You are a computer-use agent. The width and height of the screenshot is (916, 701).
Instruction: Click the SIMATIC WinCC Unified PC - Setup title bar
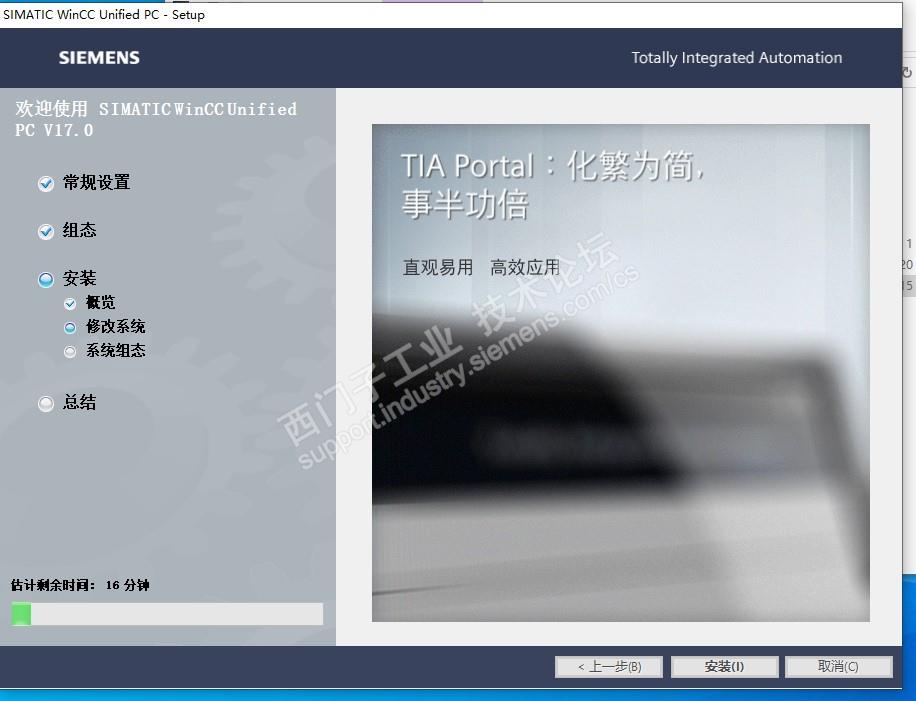tap(450, 15)
